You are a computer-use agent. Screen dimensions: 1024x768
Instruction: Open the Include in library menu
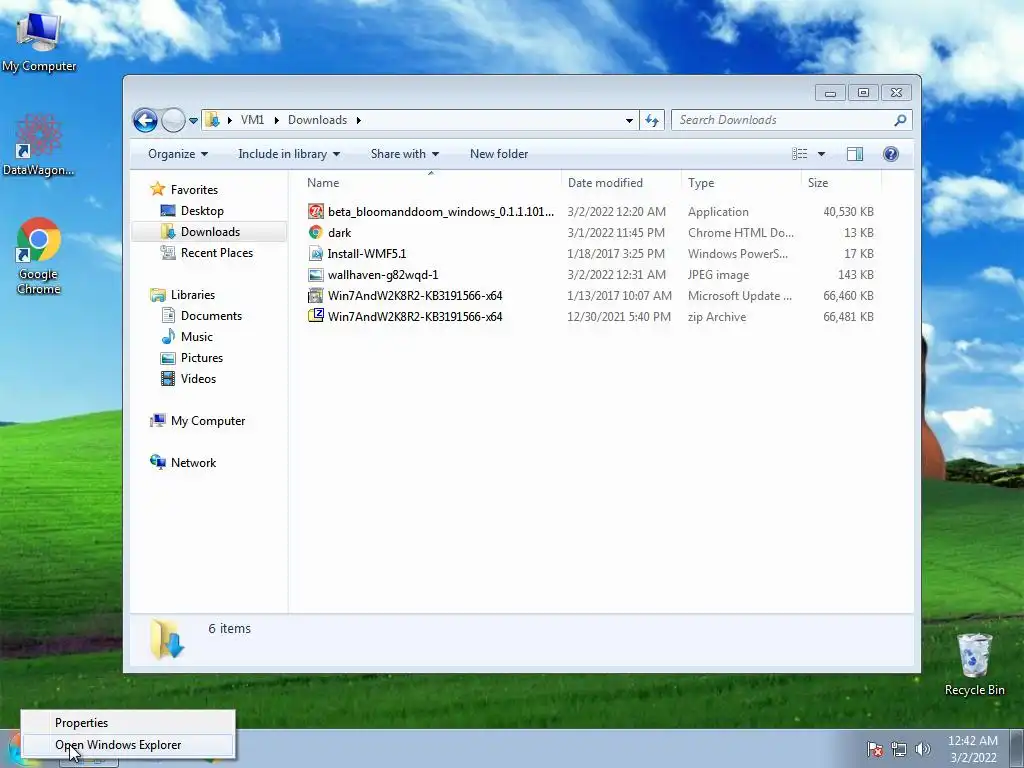tap(289, 154)
